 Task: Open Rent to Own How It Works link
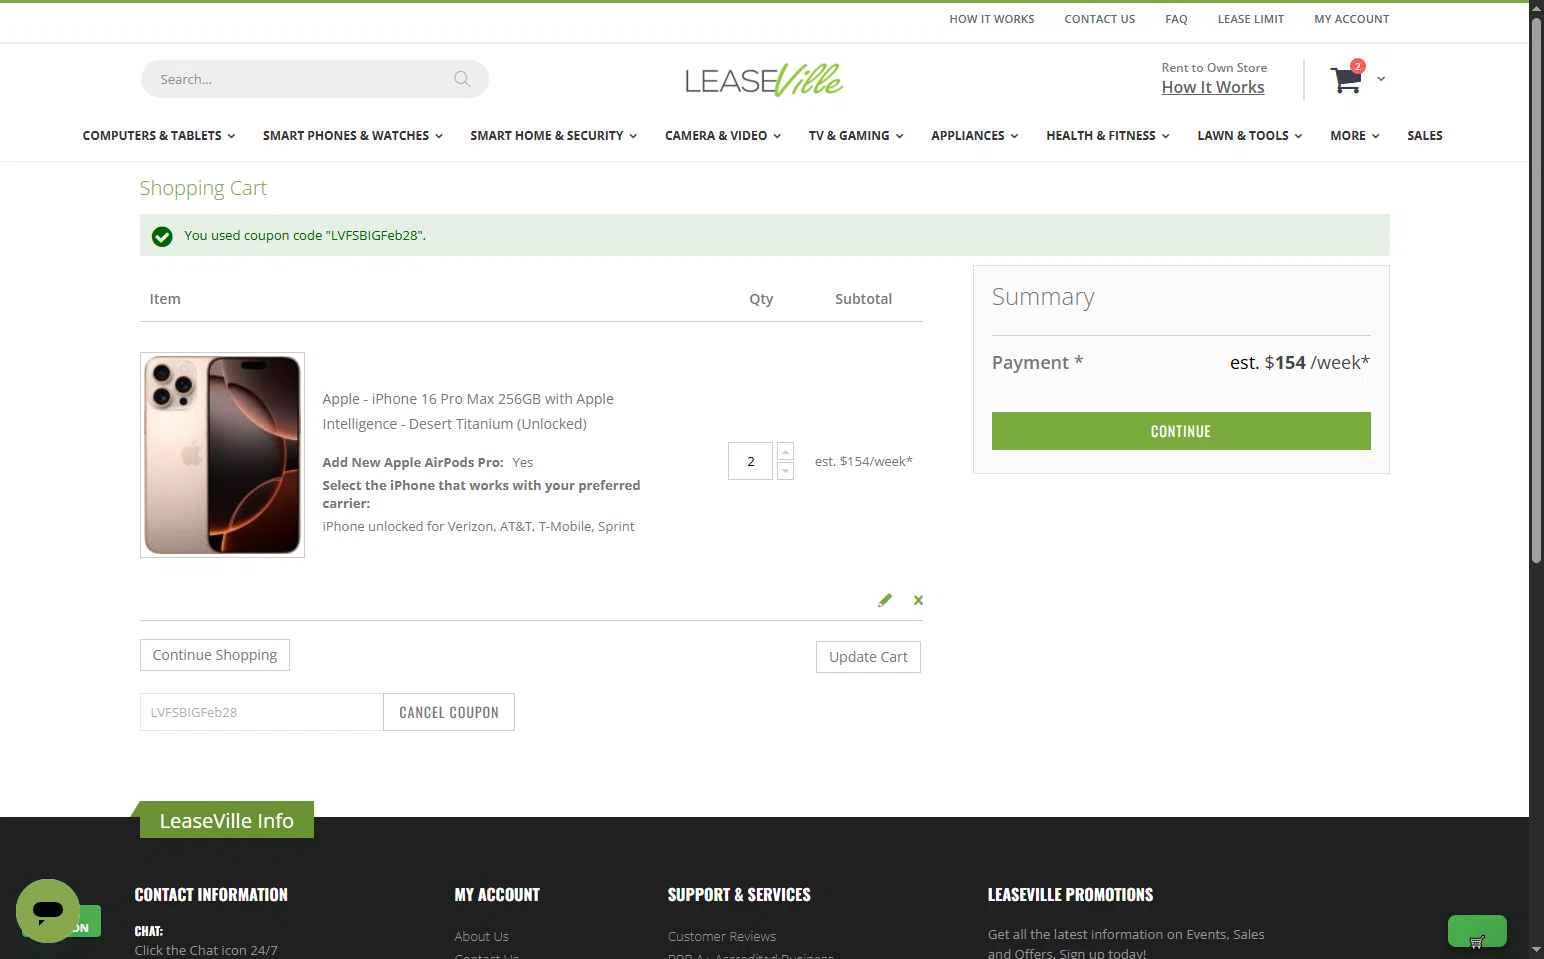(x=1213, y=87)
